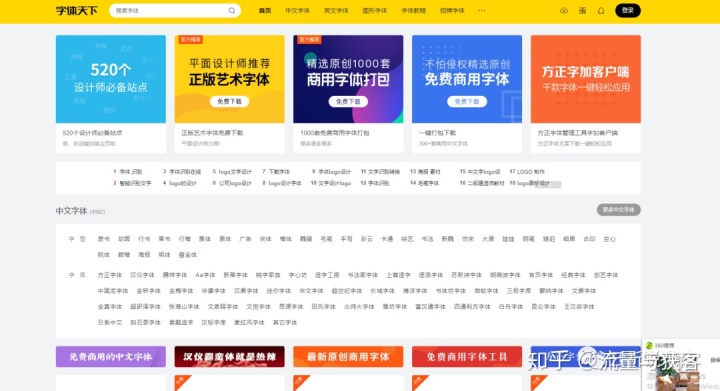Open the 520个设计师必备站点 banner

click(111, 79)
